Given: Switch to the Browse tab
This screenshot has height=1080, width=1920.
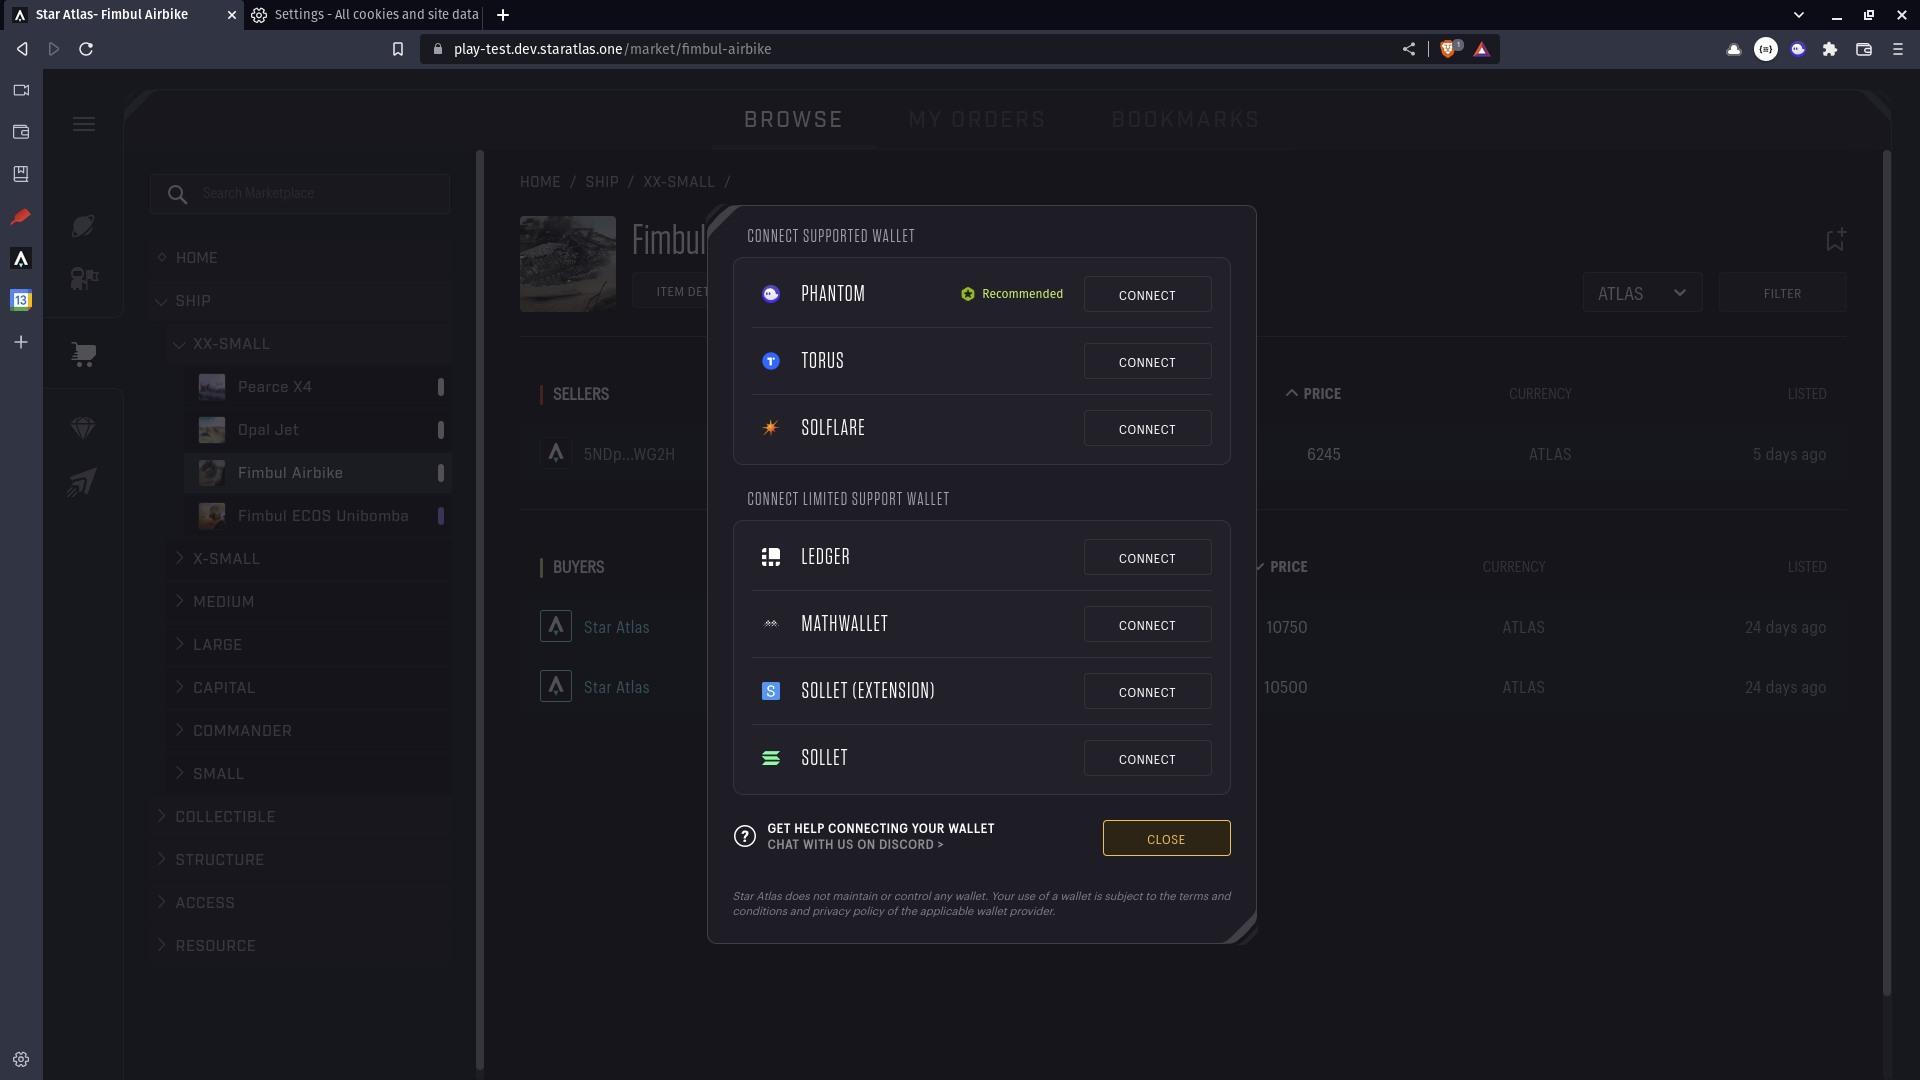Looking at the screenshot, I should [x=793, y=120].
